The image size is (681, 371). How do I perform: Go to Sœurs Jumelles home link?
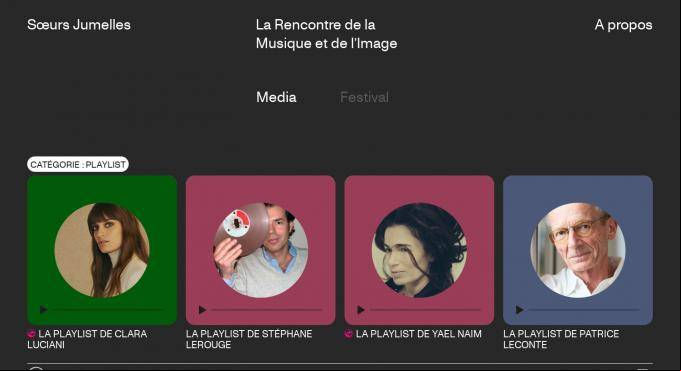[x=79, y=25]
